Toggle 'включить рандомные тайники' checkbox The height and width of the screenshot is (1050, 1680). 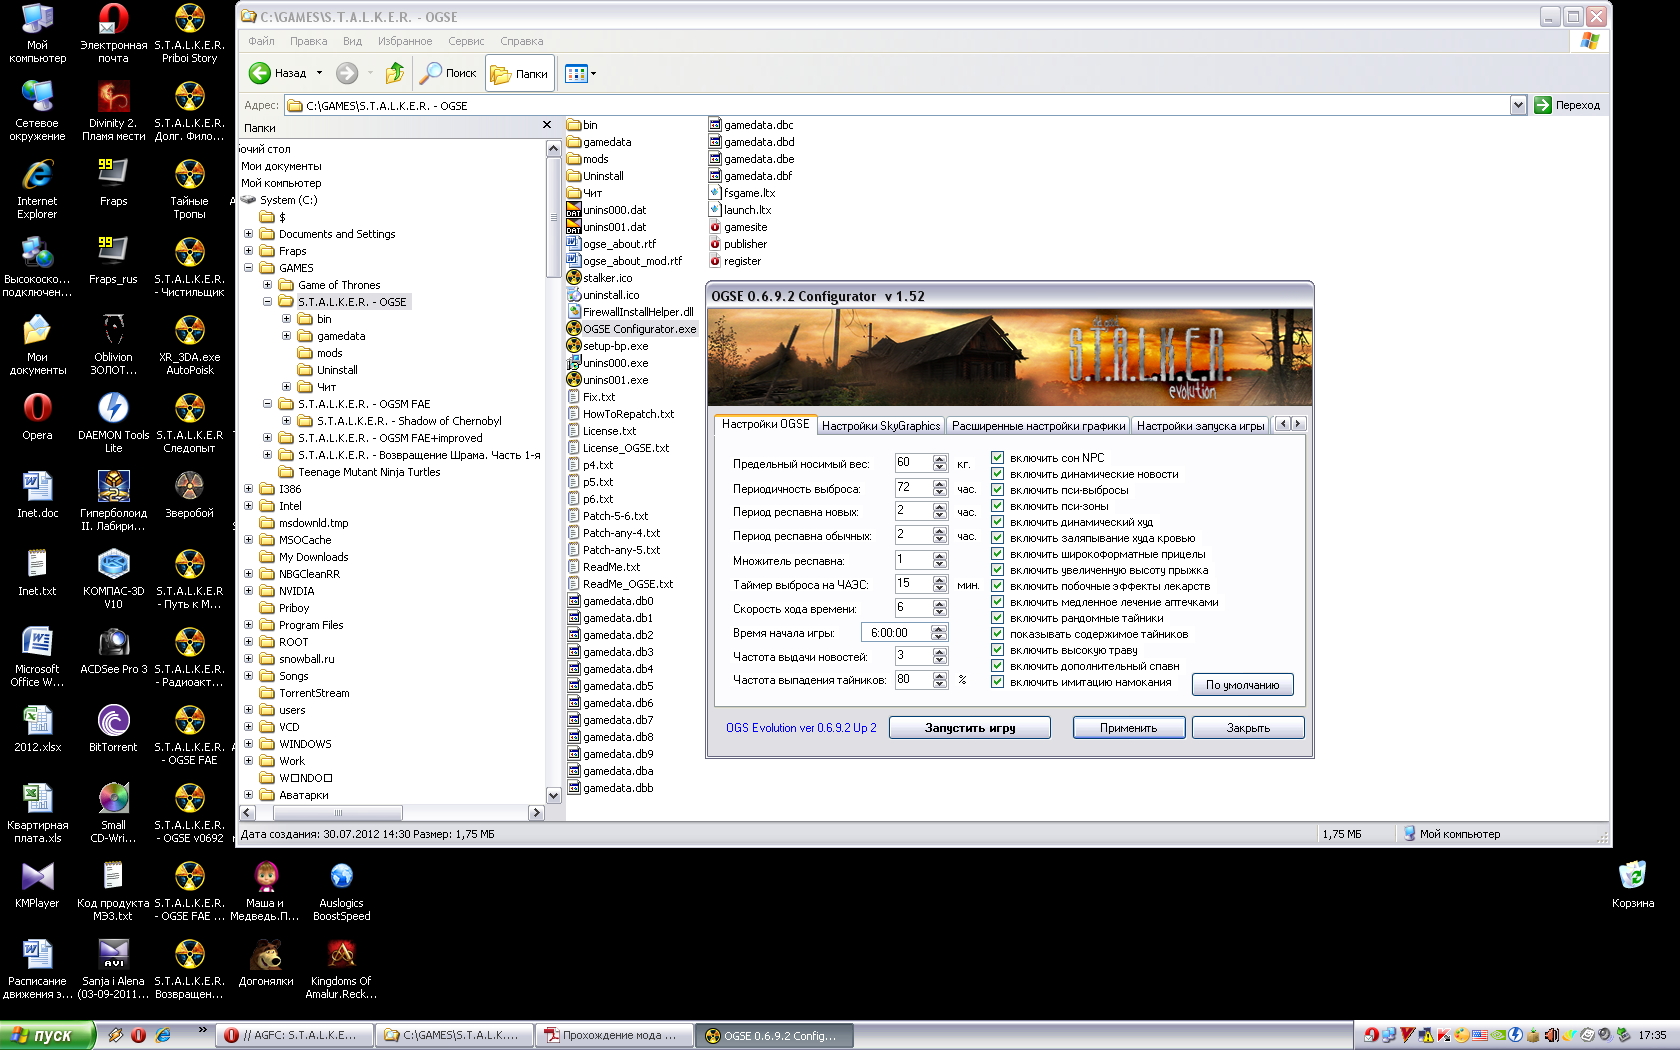click(x=997, y=618)
